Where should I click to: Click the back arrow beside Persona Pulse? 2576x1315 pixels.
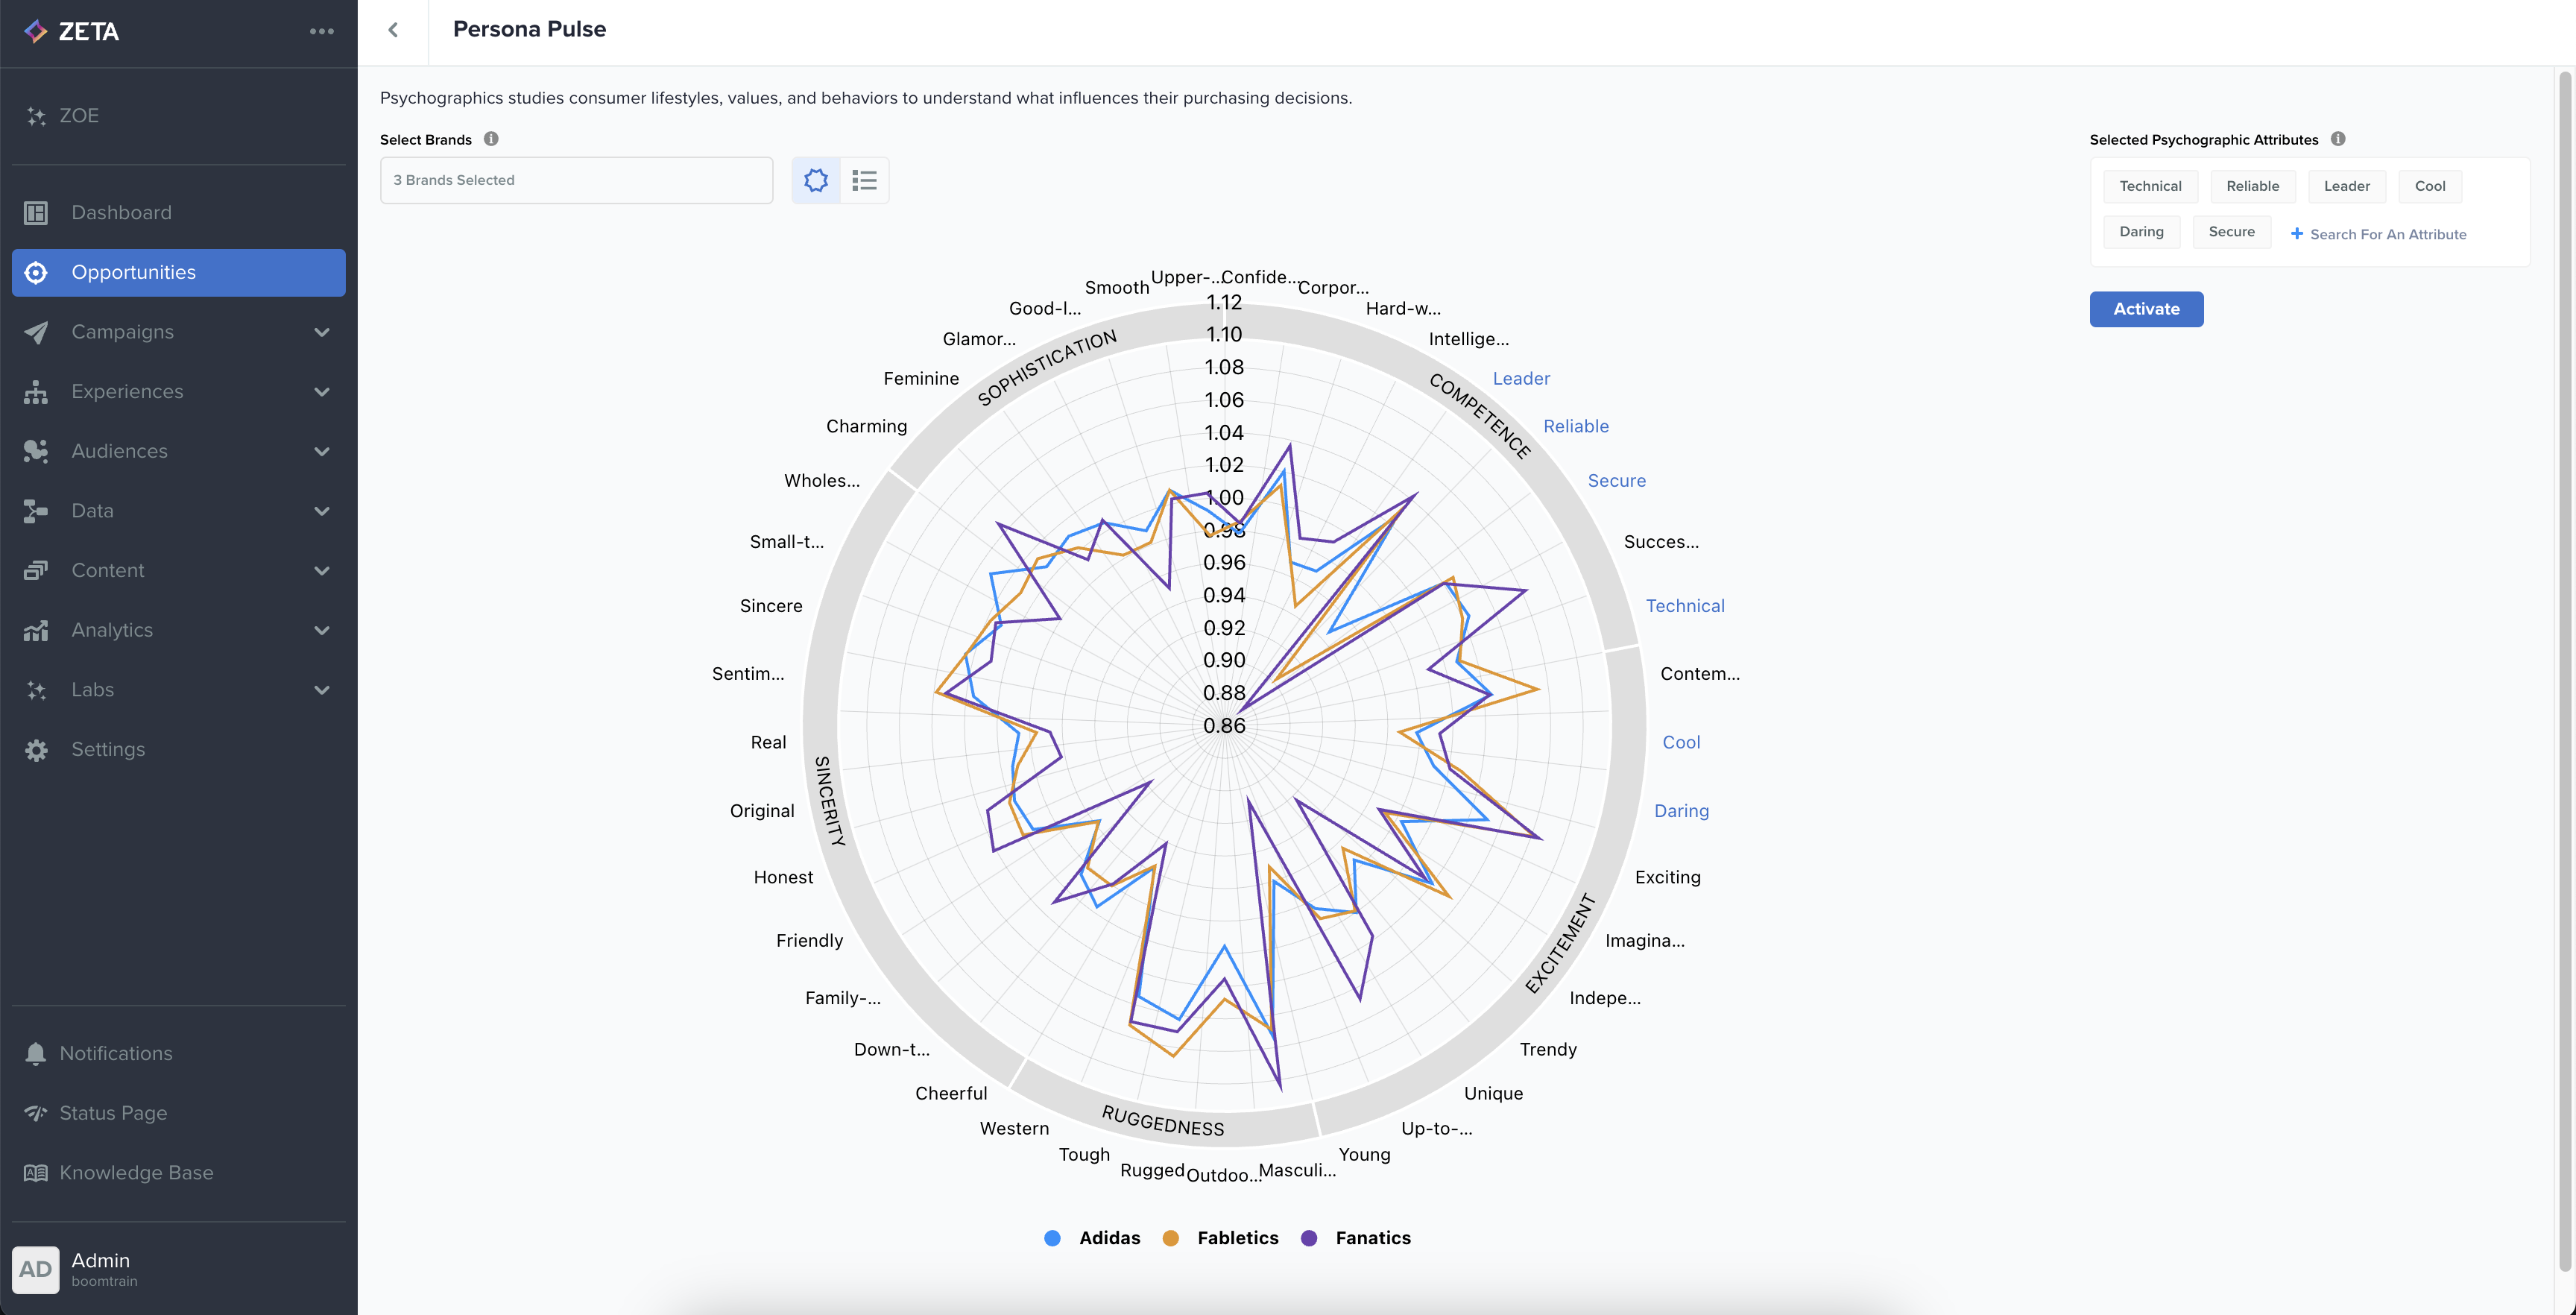tap(393, 30)
